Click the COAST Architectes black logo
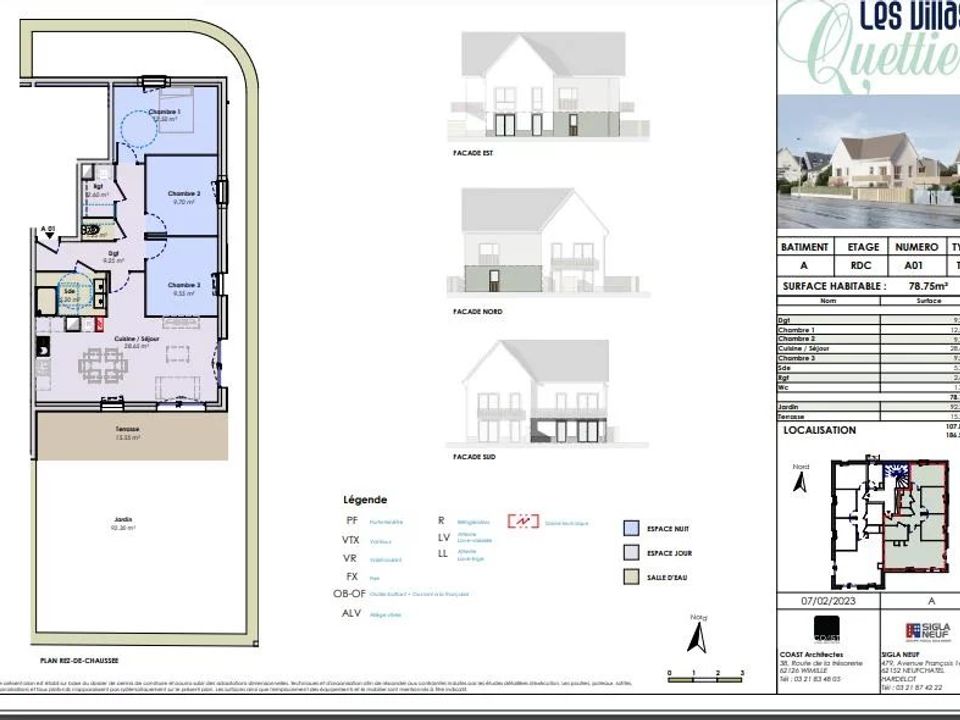 click(x=826, y=630)
